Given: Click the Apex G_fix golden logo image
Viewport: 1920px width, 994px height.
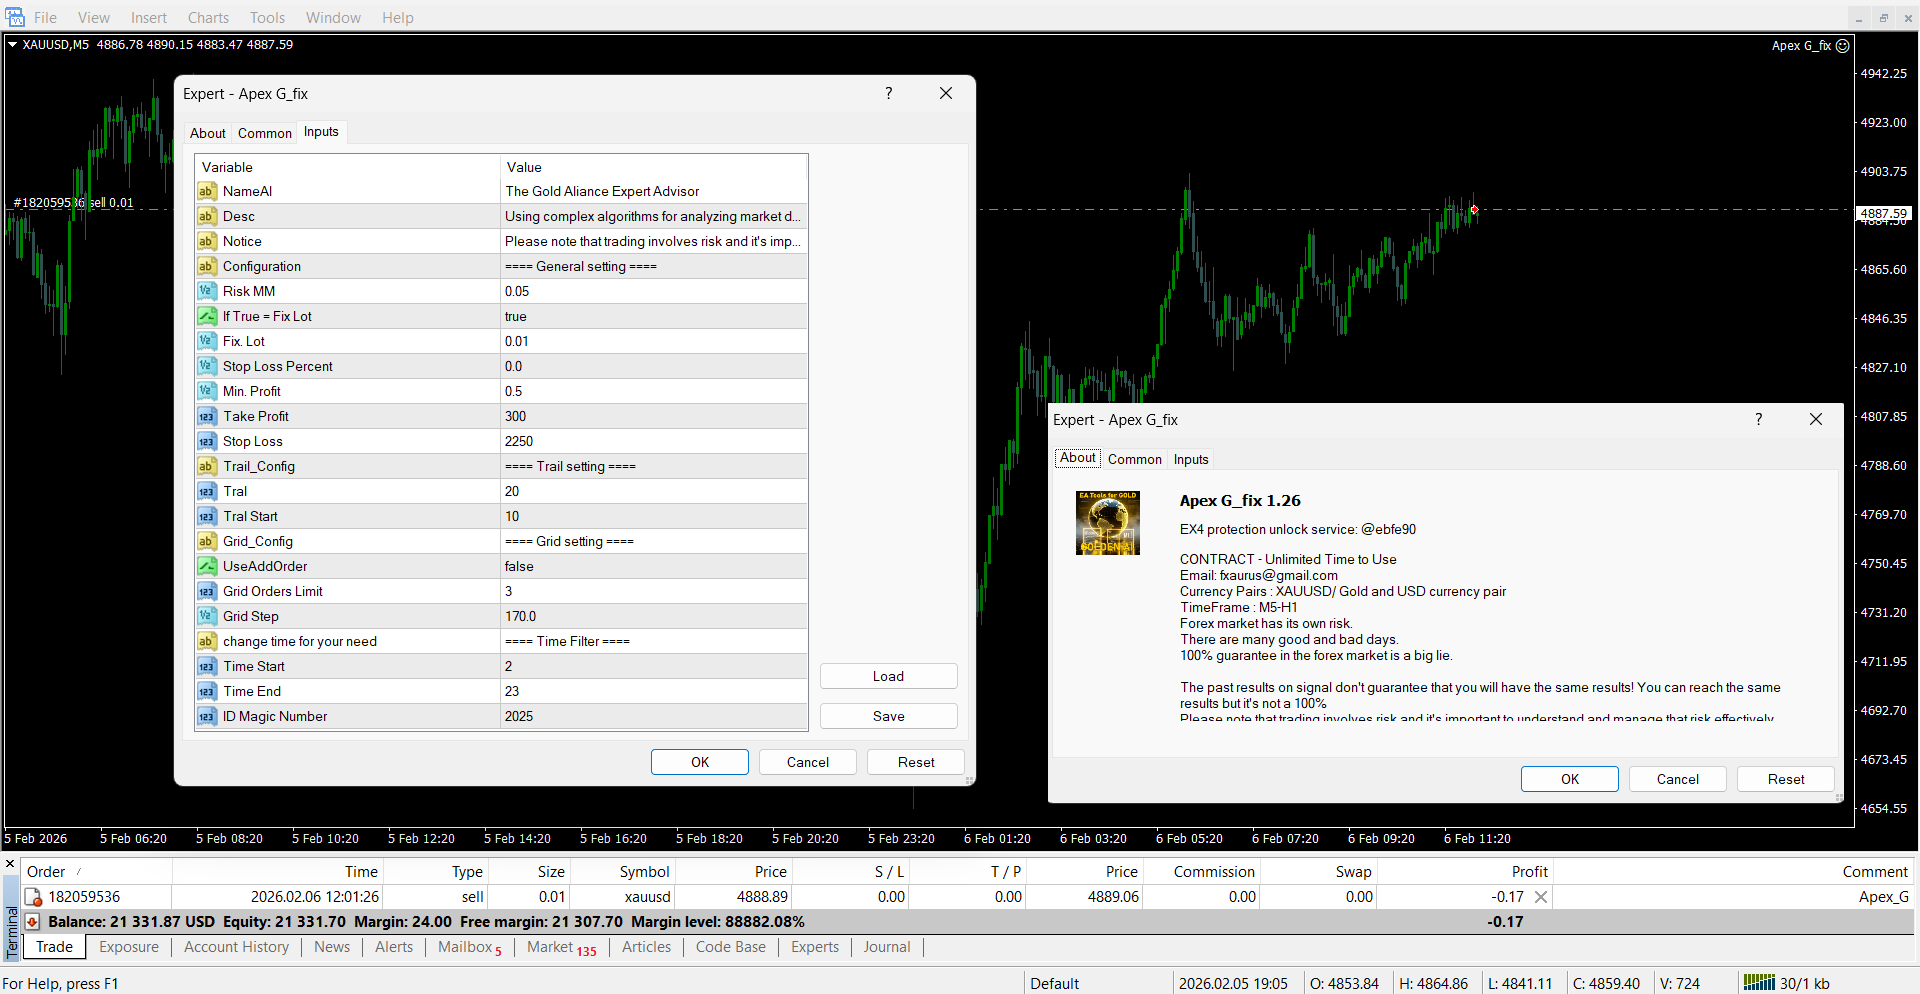Looking at the screenshot, I should (1107, 523).
